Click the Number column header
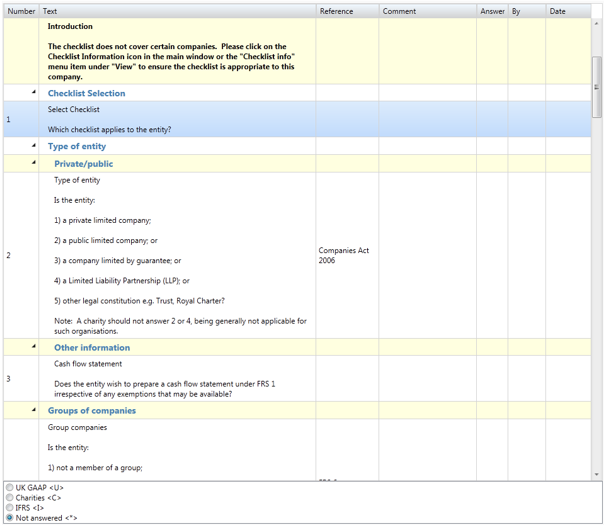 coord(21,11)
